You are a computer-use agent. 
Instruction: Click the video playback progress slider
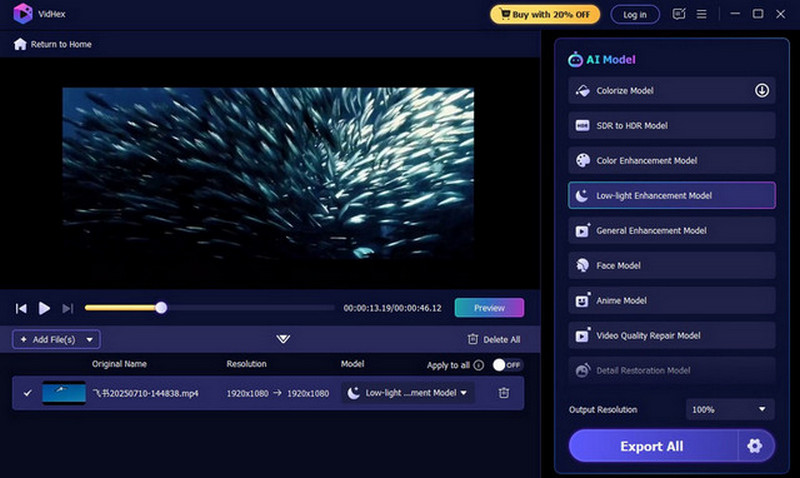point(210,308)
